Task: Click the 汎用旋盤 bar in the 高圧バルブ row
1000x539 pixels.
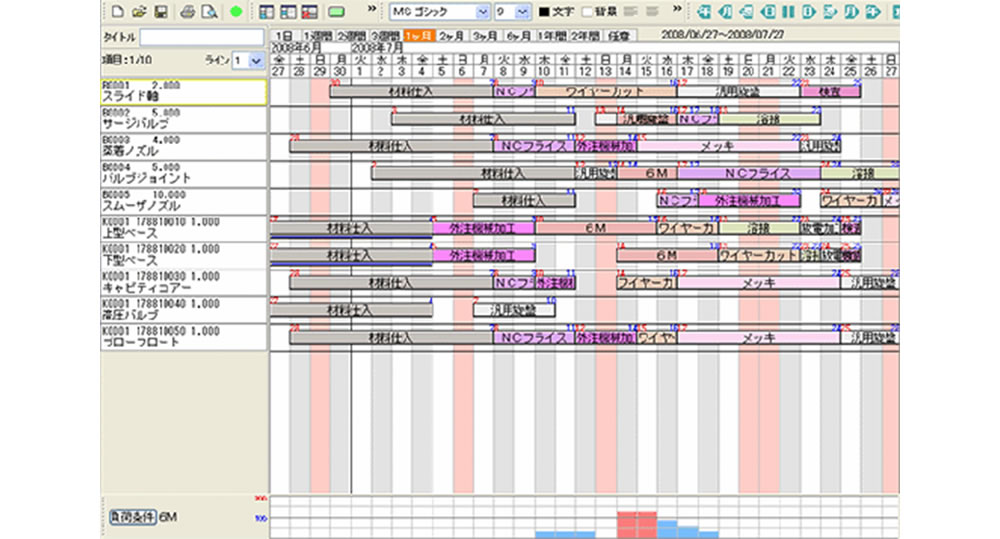Action: [x=514, y=311]
